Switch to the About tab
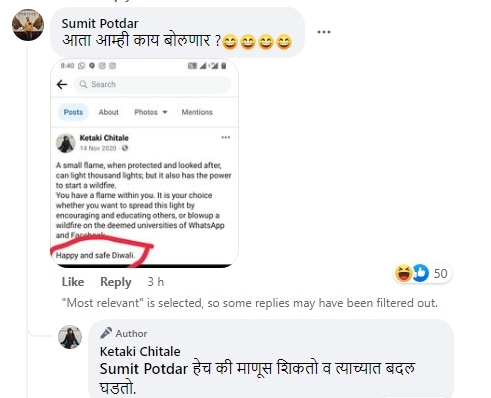Viewport: 491px width, 398px height. click(x=108, y=112)
